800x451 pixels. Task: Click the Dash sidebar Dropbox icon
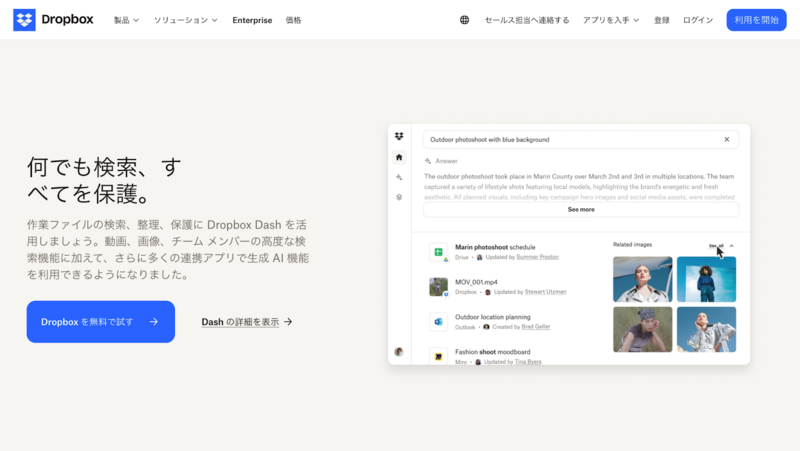click(x=399, y=136)
